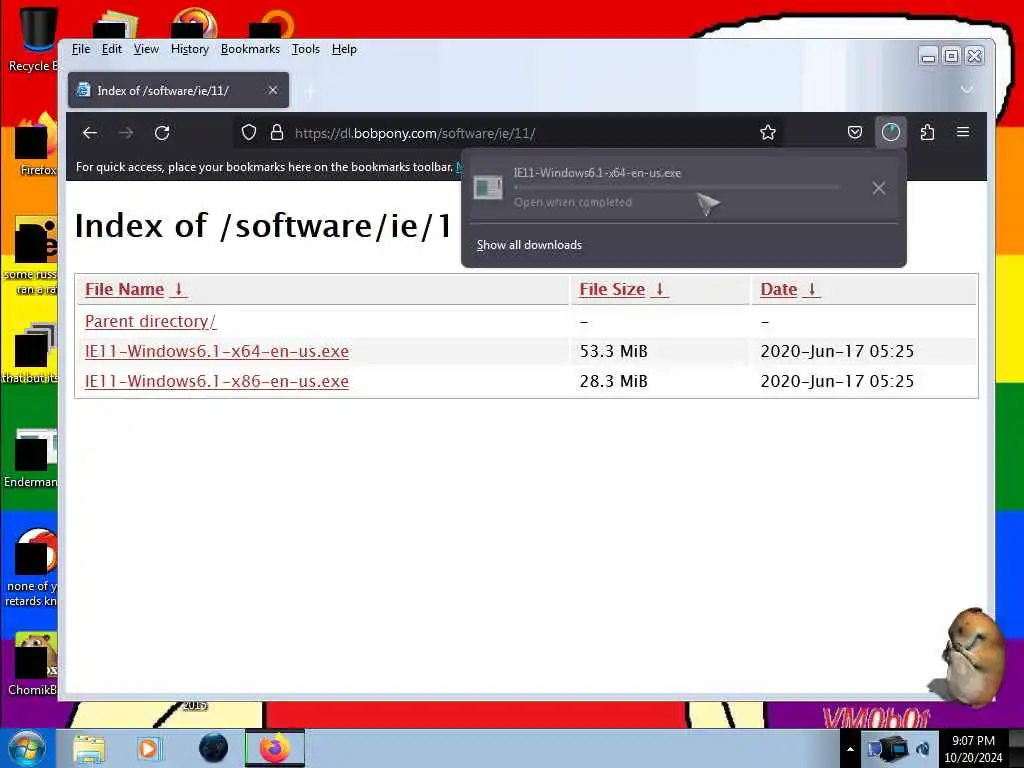Image resolution: width=1024 pixels, height=768 pixels.
Task: Open Windows Explorer from the taskbar
Action: click(89, 748)
